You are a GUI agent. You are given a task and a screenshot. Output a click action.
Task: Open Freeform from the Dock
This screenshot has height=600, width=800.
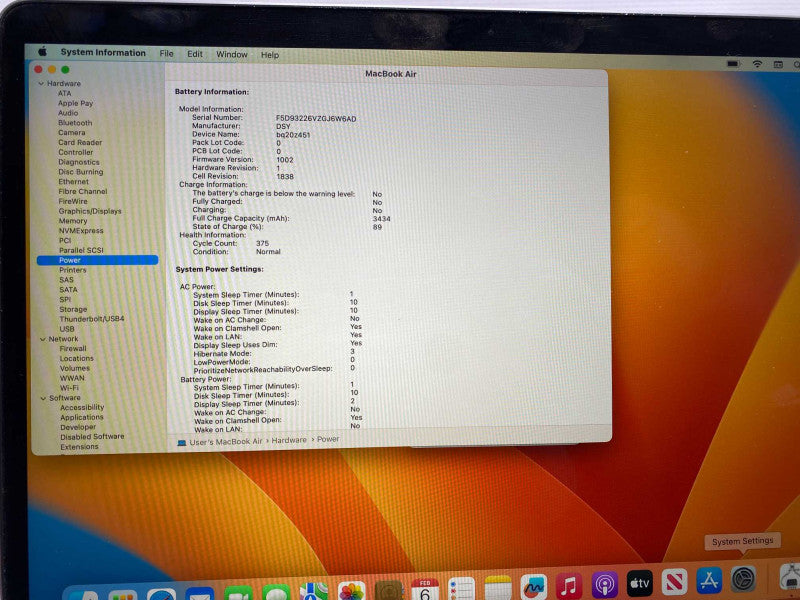point(534,587)
